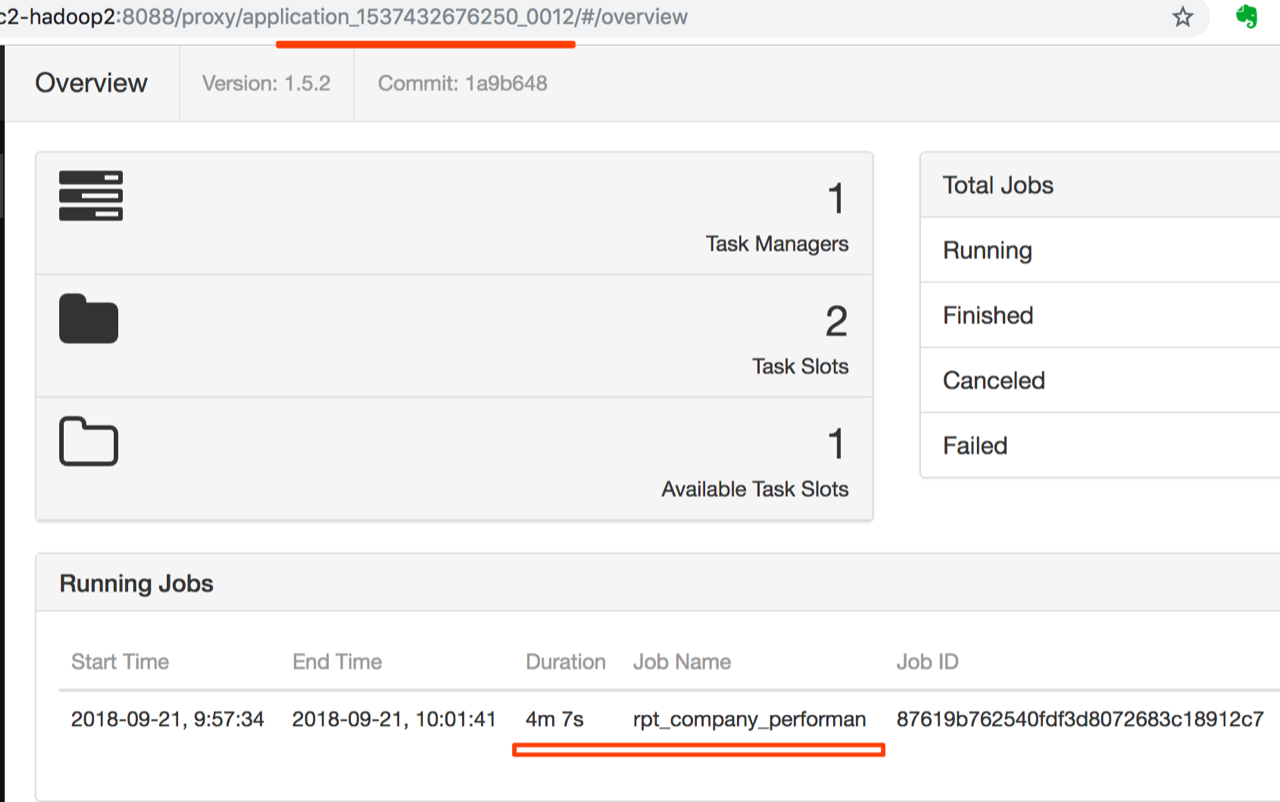Click the outlined folder Available Task Slots icon
Image resolution: width=1280 pixels, height=802 pixels.
(x=89, y=442)
